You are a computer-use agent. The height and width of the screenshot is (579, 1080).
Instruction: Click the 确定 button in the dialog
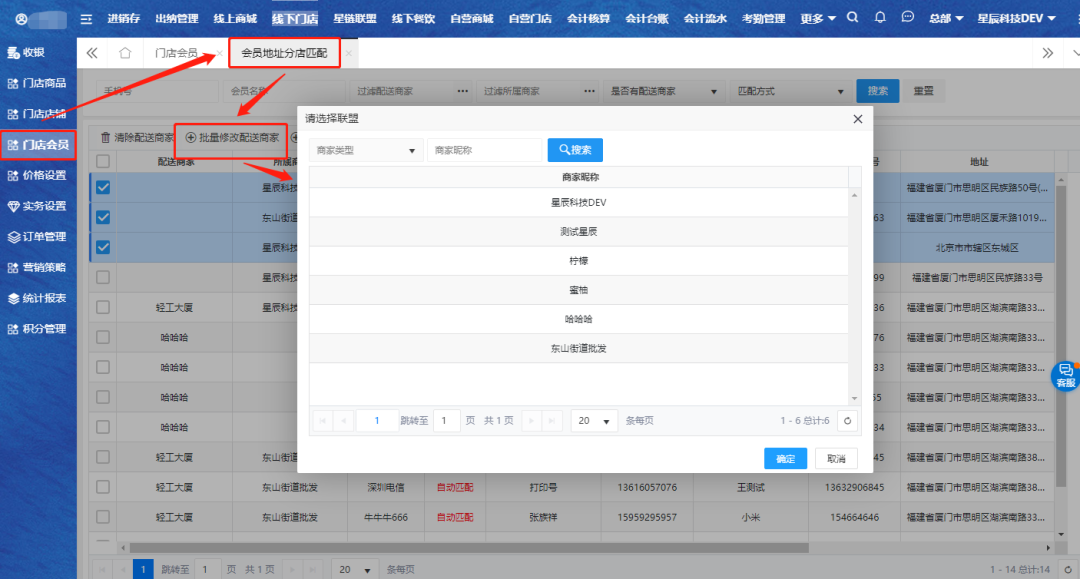pos(785,459)
